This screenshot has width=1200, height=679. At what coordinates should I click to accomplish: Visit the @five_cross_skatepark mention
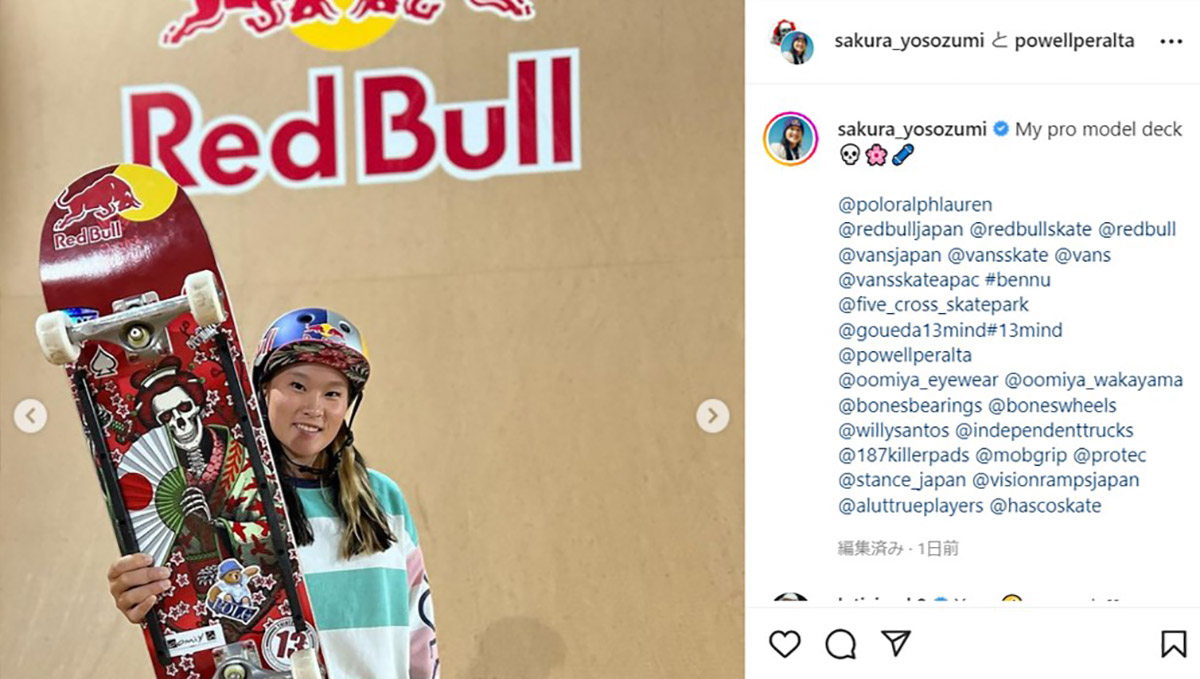[933, 305]
